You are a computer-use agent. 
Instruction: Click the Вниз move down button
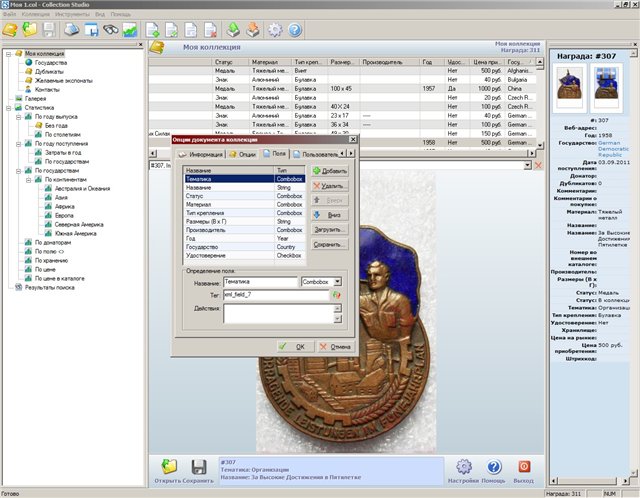330,215
